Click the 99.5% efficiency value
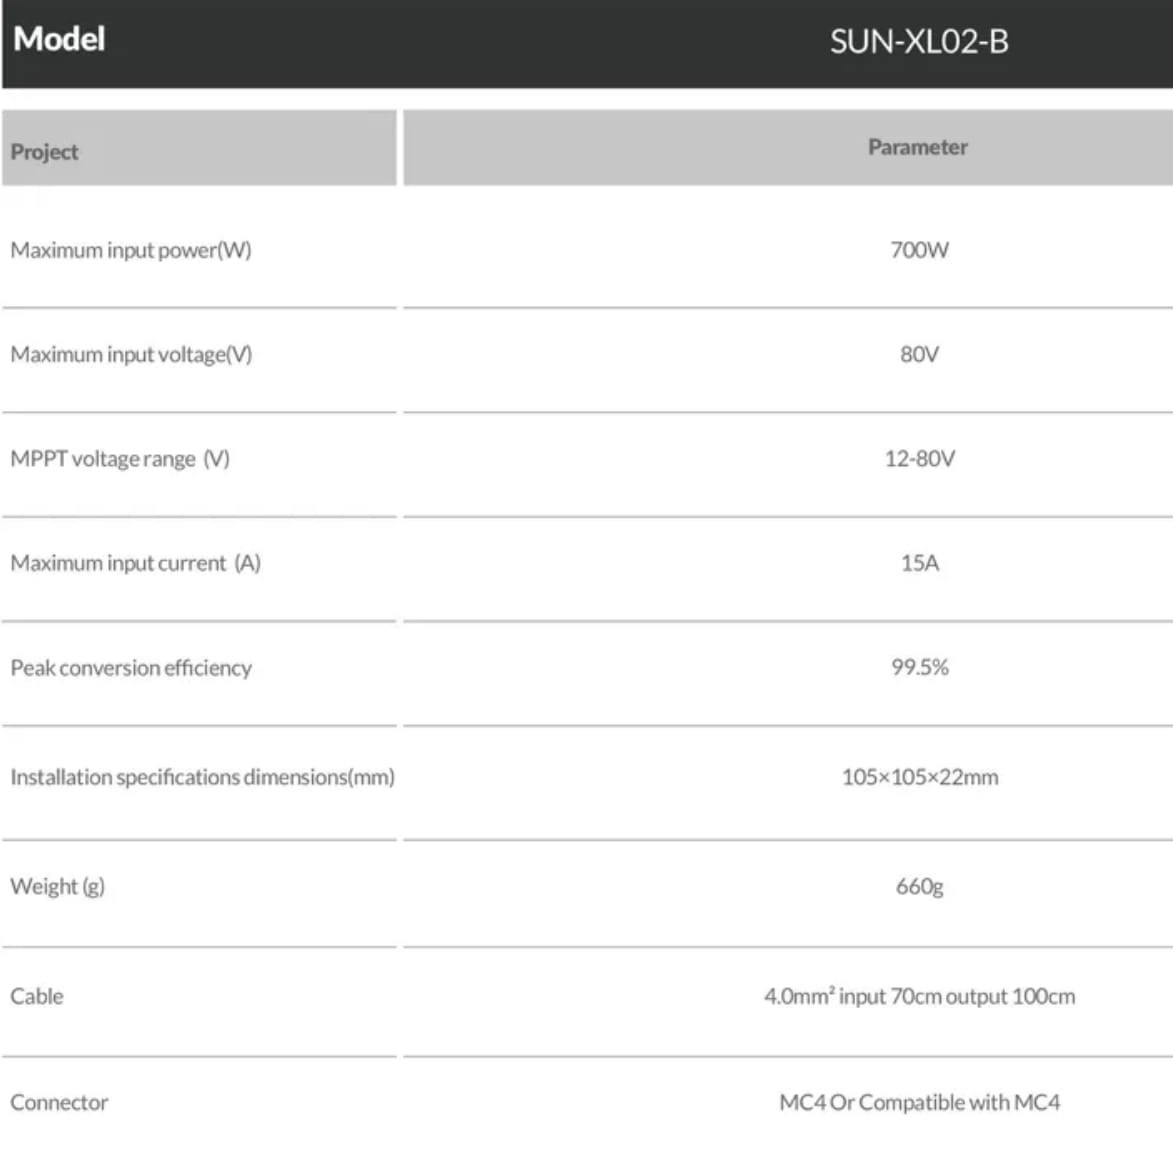The width and height of the screenshot is (1173, 1153). [919, 667]
